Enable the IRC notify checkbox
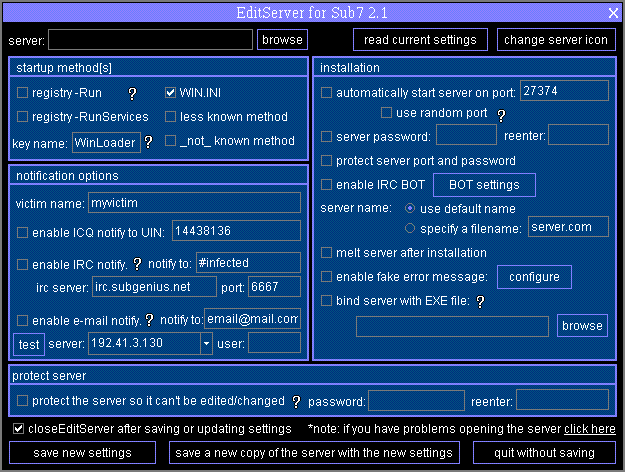625x472 pixels. (22, 264)
